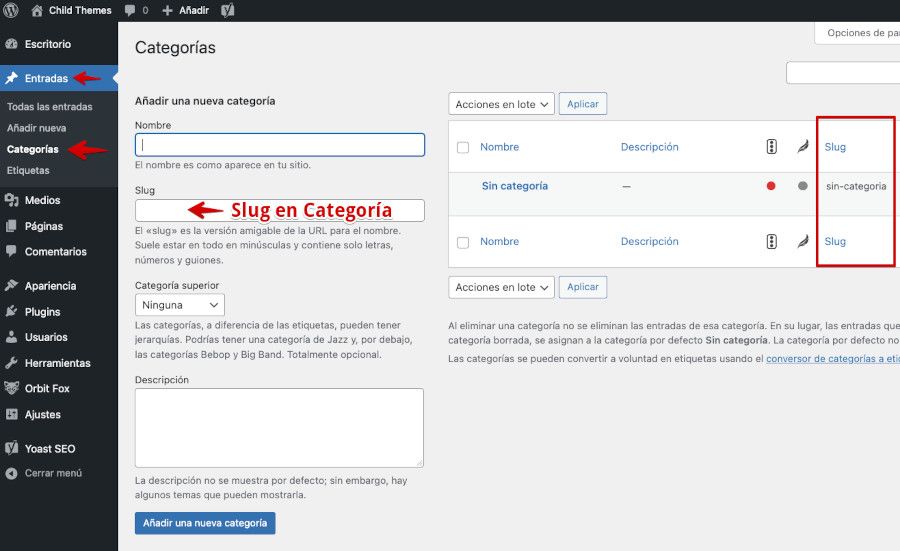Focus the Slug input field
The height and width of the screenshot is (551, 900).
tap(280, 210)
